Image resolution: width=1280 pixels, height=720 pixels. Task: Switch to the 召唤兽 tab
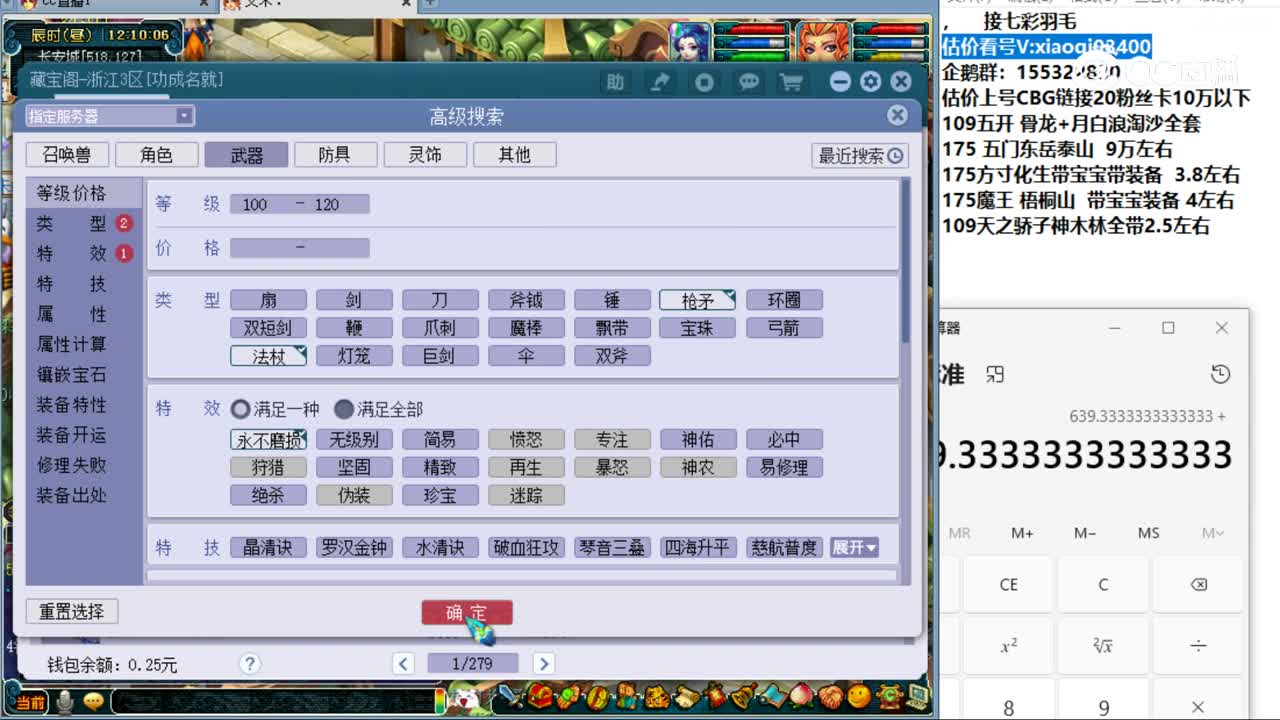(x=68, y=155)
